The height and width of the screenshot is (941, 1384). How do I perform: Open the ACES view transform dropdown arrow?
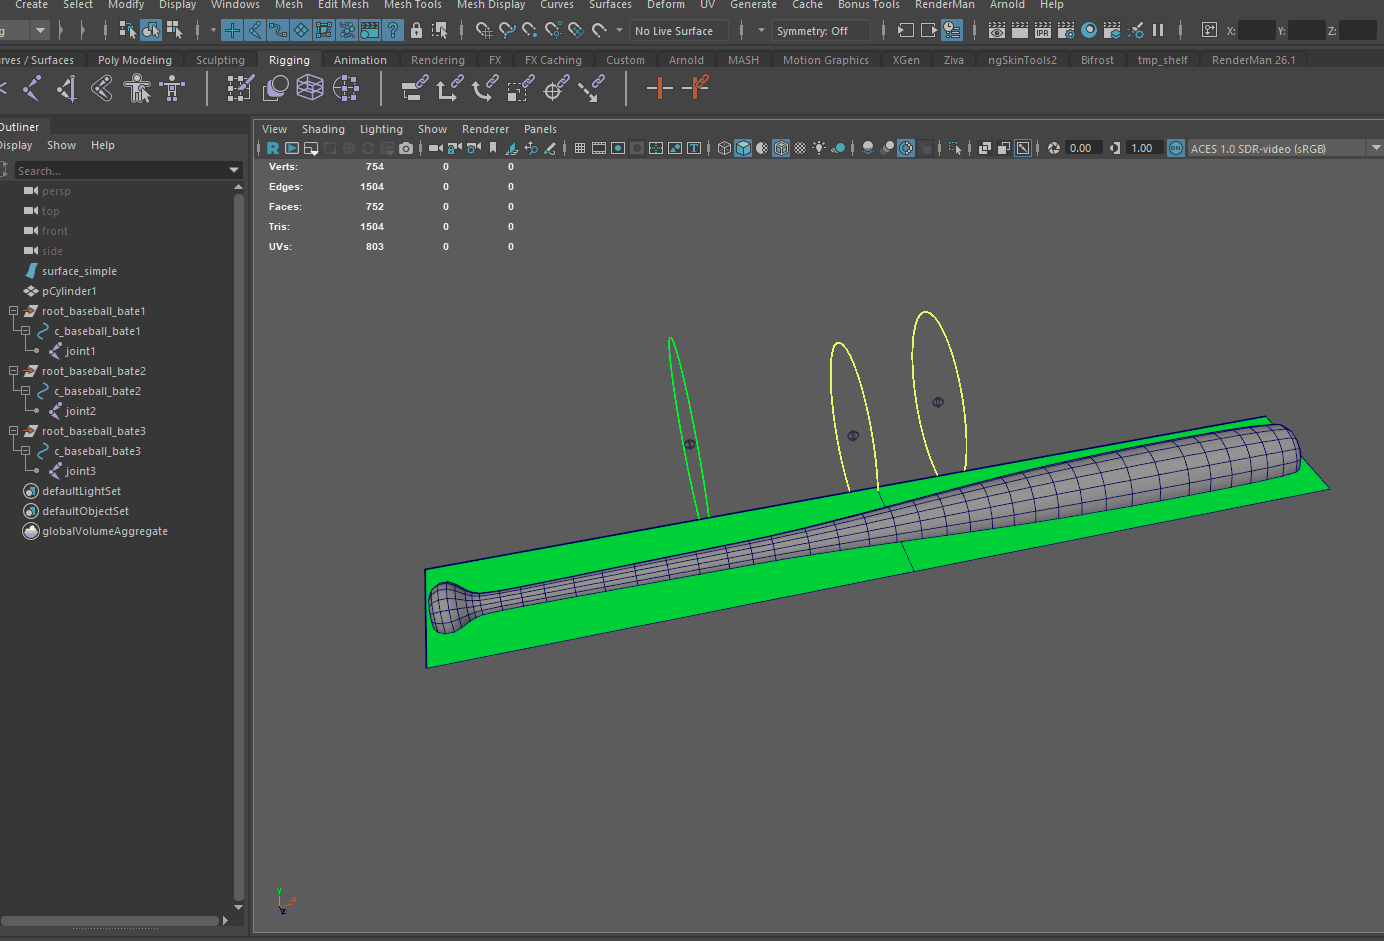coord(1376,148)
